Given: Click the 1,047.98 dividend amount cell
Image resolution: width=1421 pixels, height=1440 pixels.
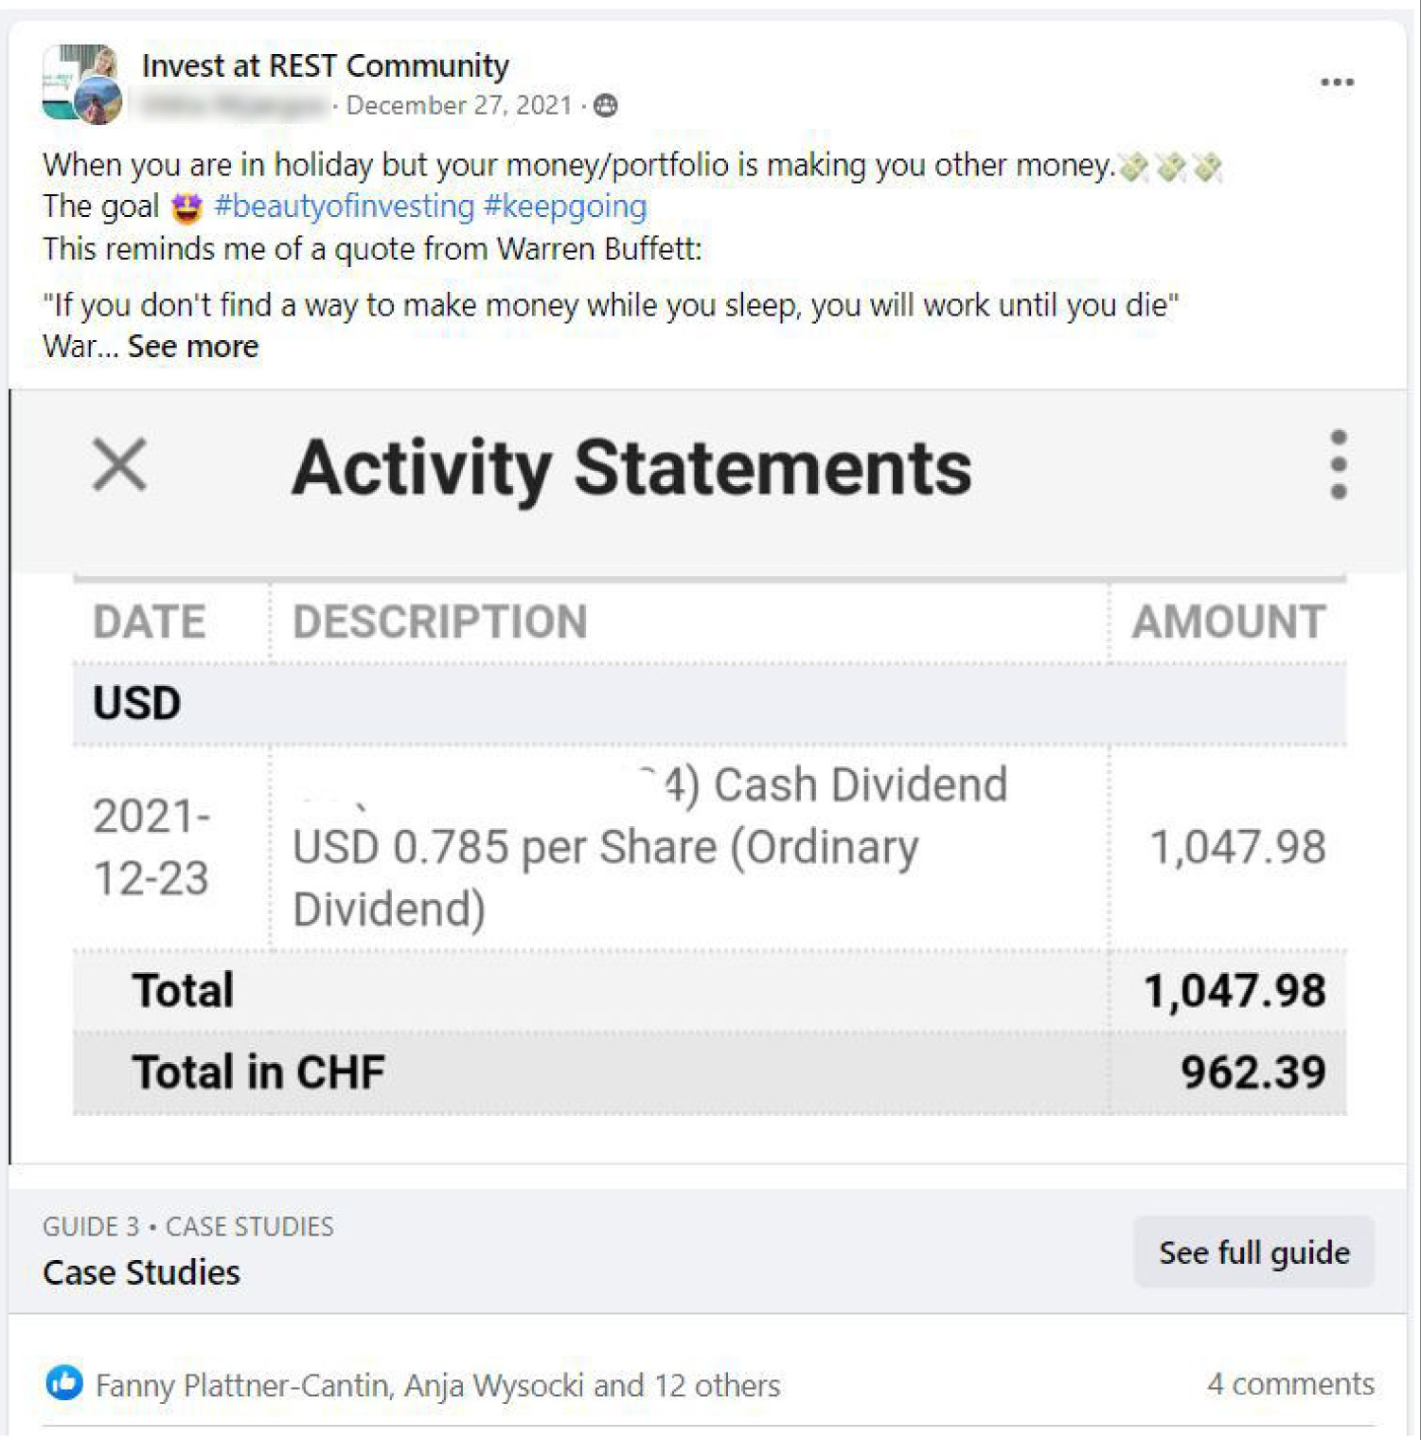Looking at the screenshot, I should tap(1238, 847).
